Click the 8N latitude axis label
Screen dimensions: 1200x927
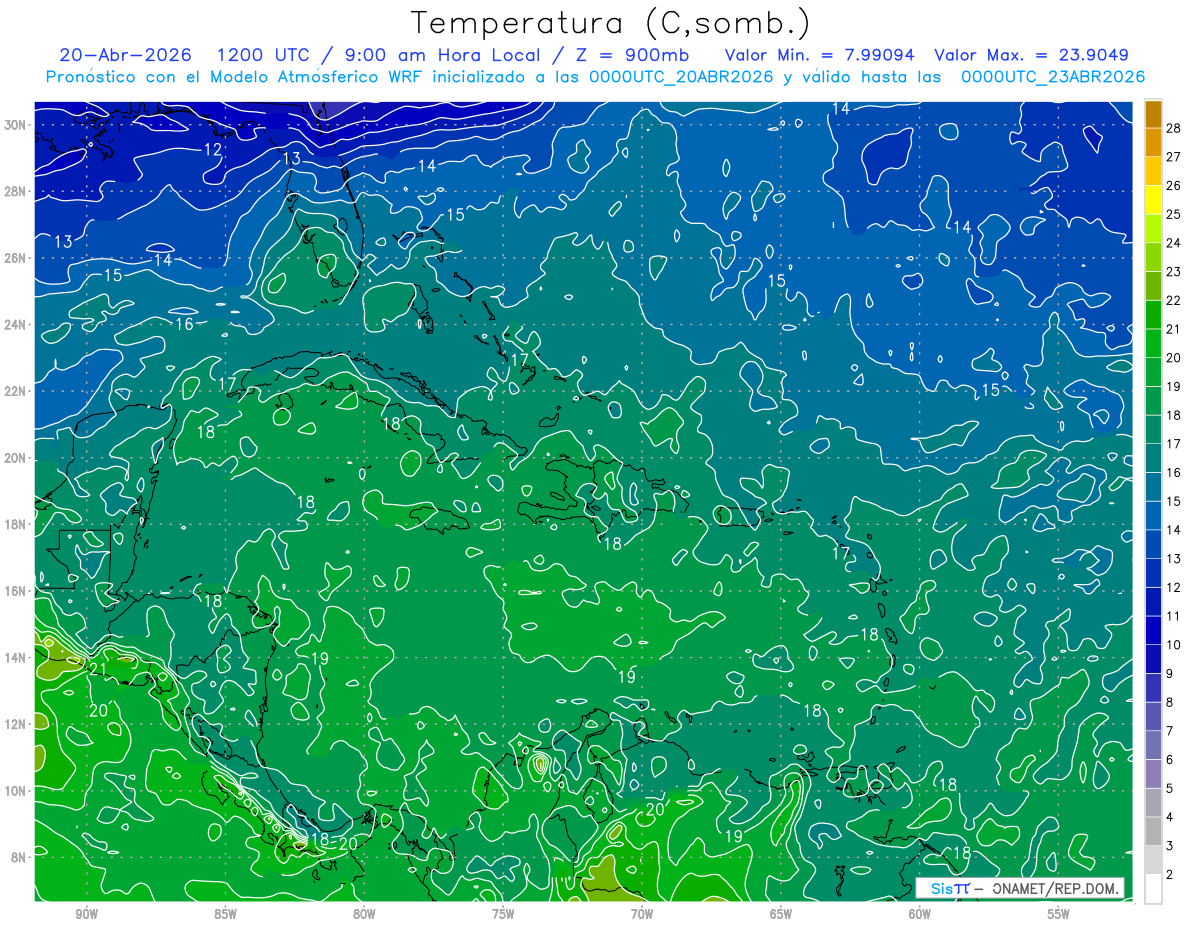click(x=20, y=857)
